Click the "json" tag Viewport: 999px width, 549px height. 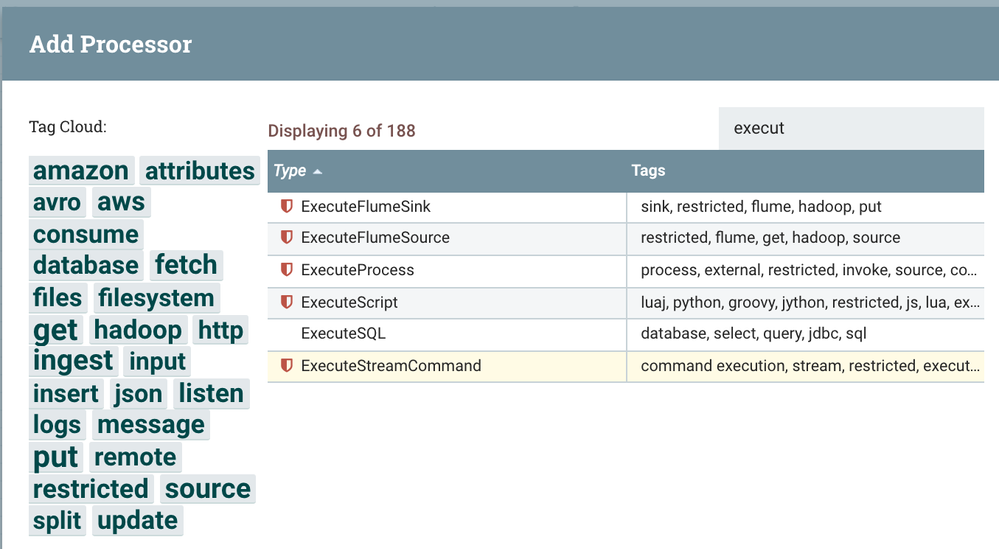coord(139,394)
